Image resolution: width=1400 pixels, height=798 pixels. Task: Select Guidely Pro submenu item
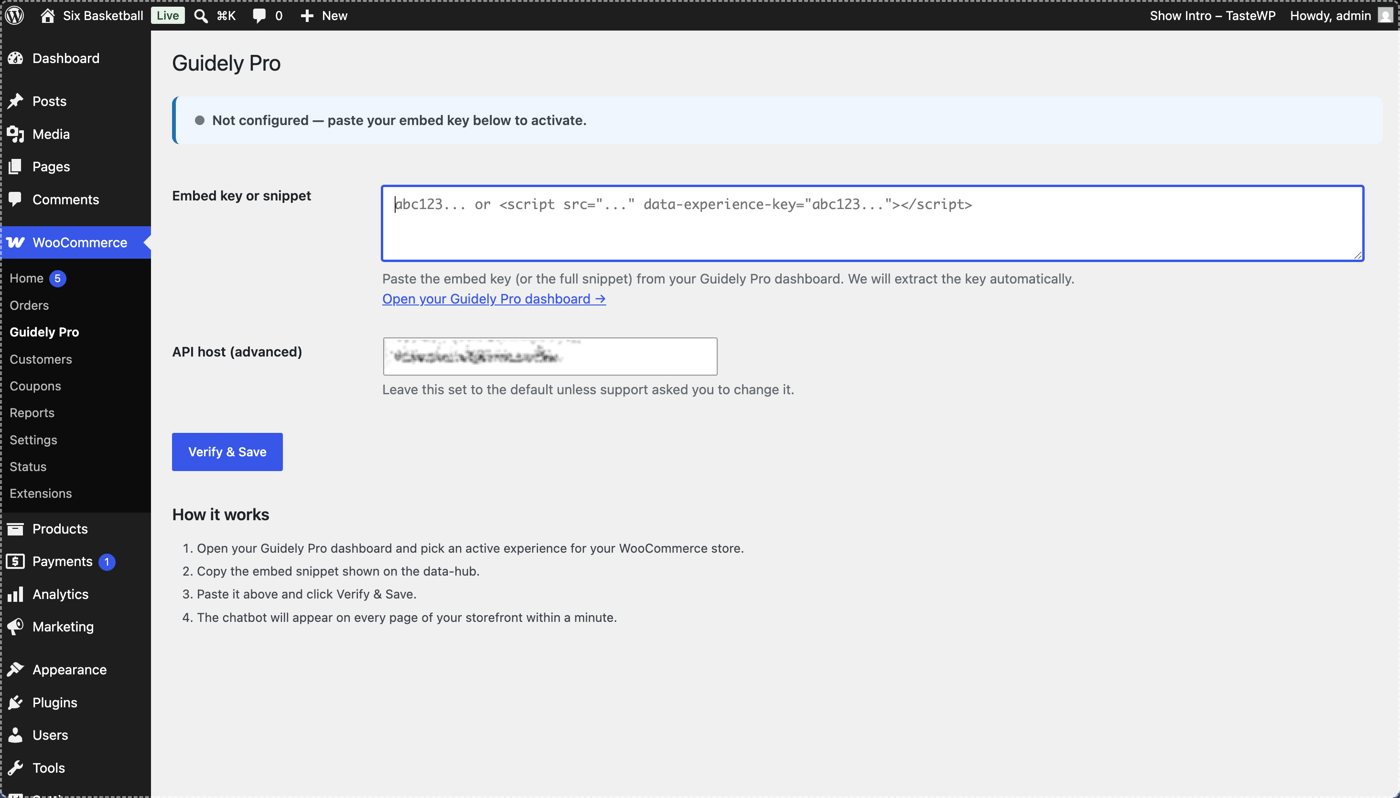(x=44, y=332)
